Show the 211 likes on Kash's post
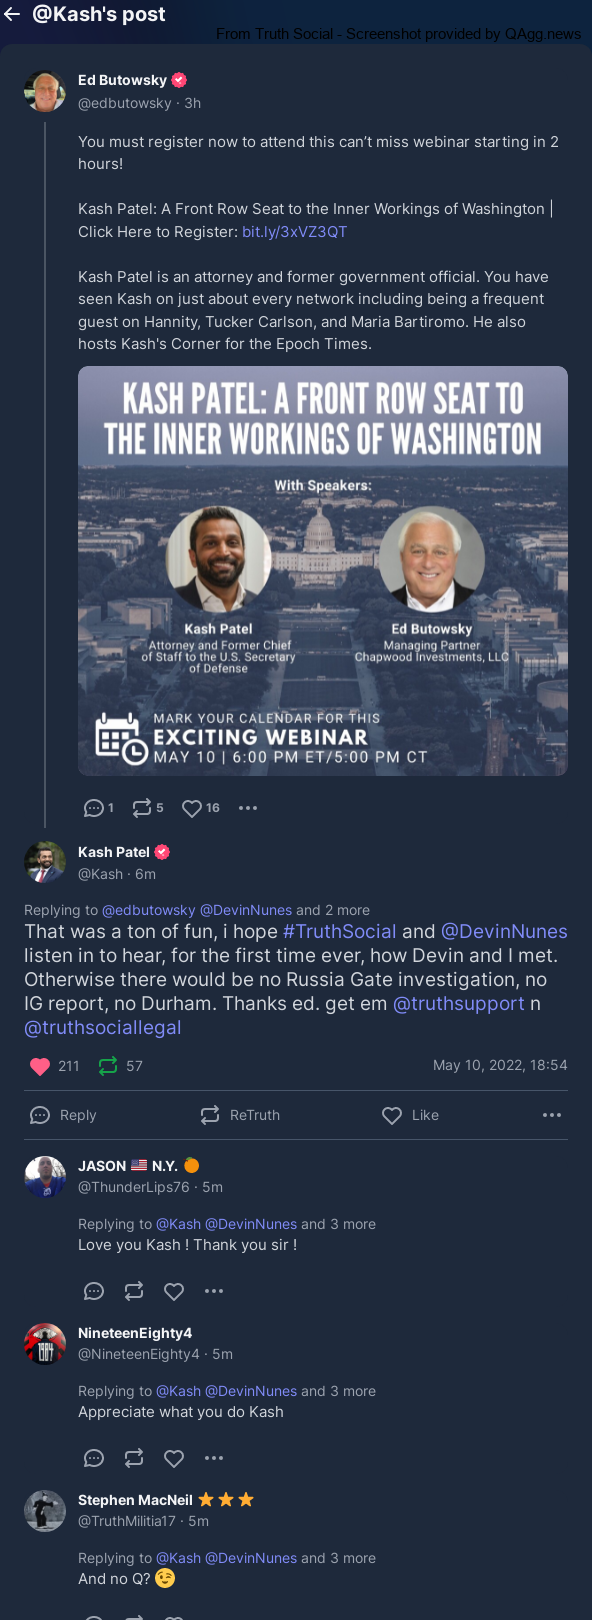The width and height of the screenshot is (592, 1620). [x=56, y=1066]
